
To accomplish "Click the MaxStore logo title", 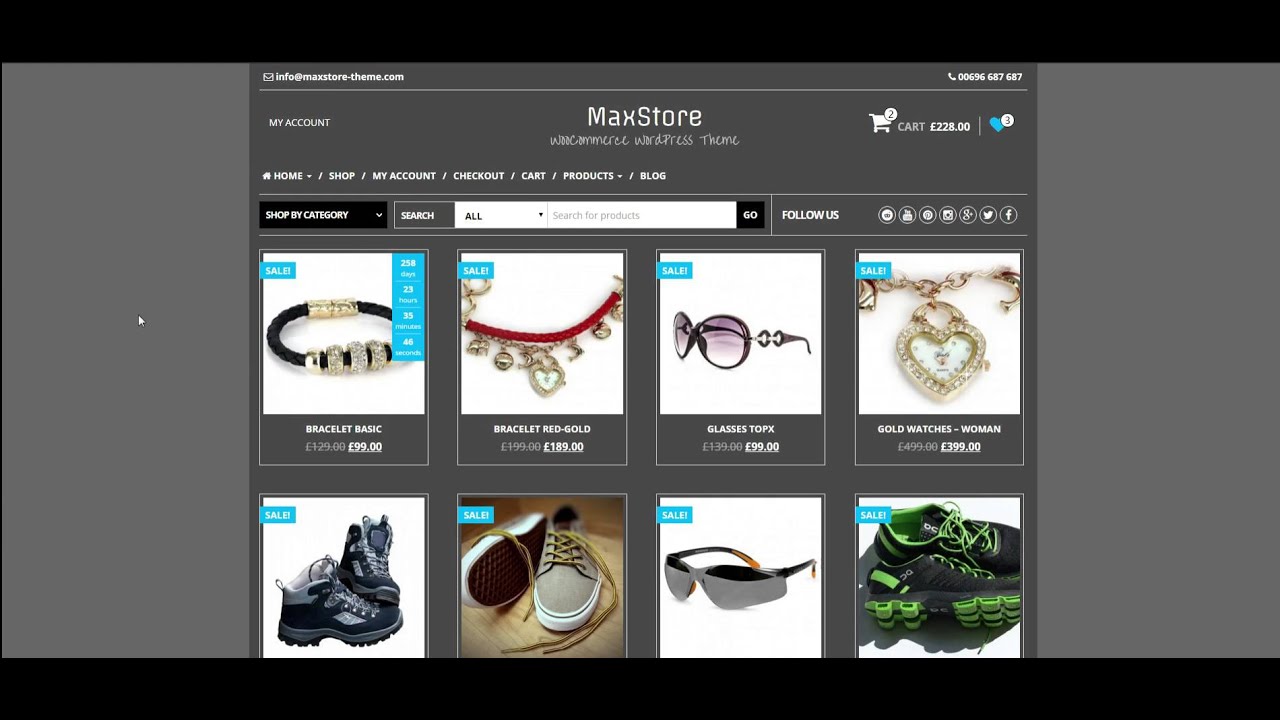I will click(645, 116).
